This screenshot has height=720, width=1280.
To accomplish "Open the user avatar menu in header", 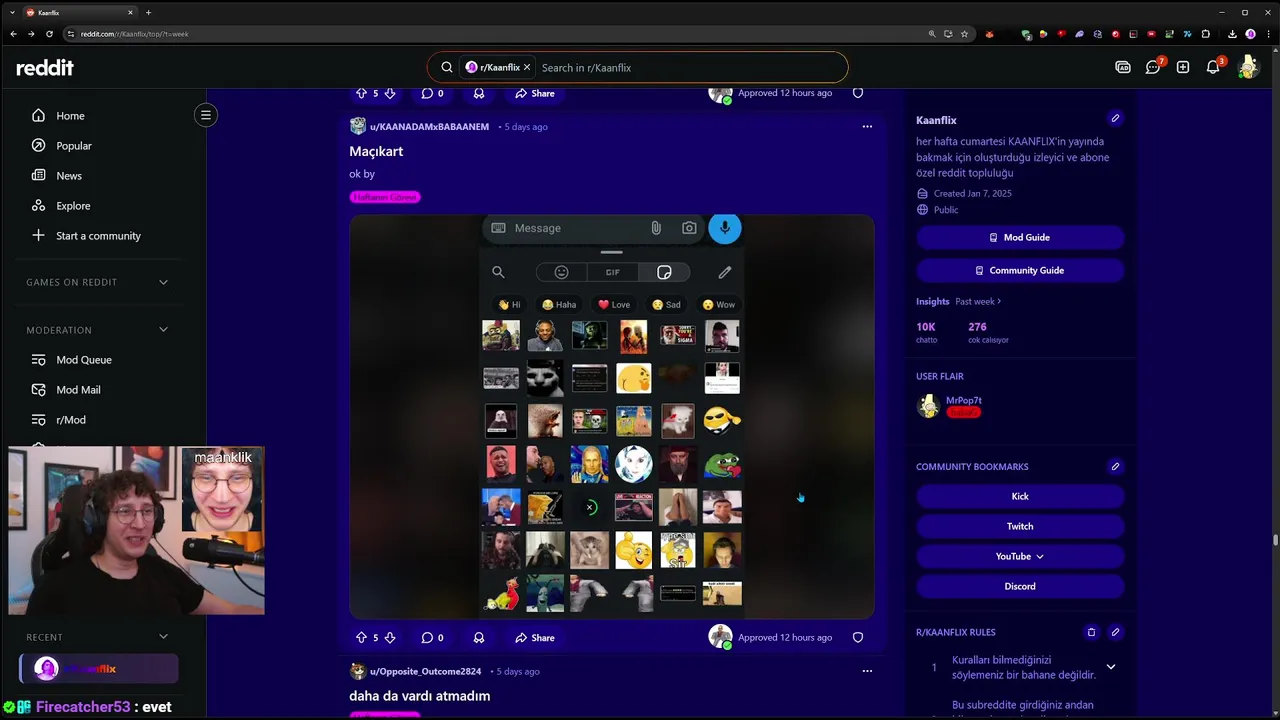I will tap(1247, 67).
